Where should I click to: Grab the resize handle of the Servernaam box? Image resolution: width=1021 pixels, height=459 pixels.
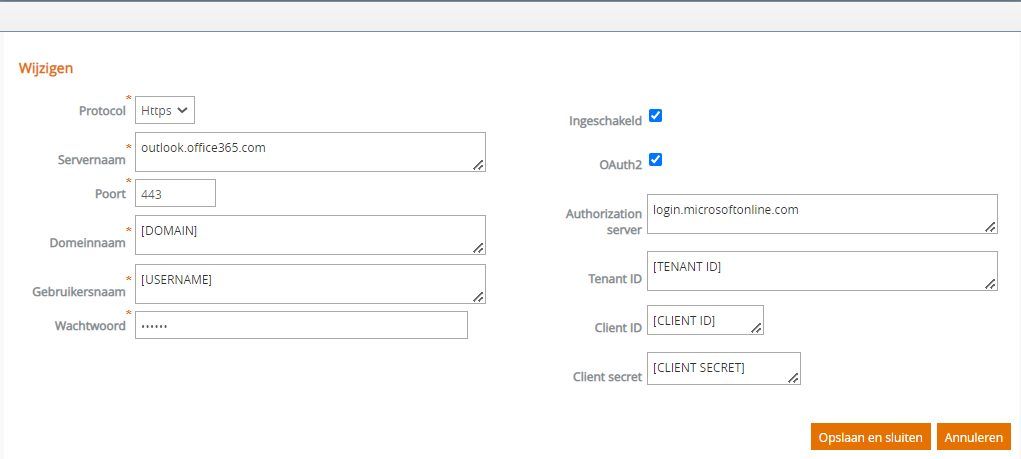click(478, 165)
